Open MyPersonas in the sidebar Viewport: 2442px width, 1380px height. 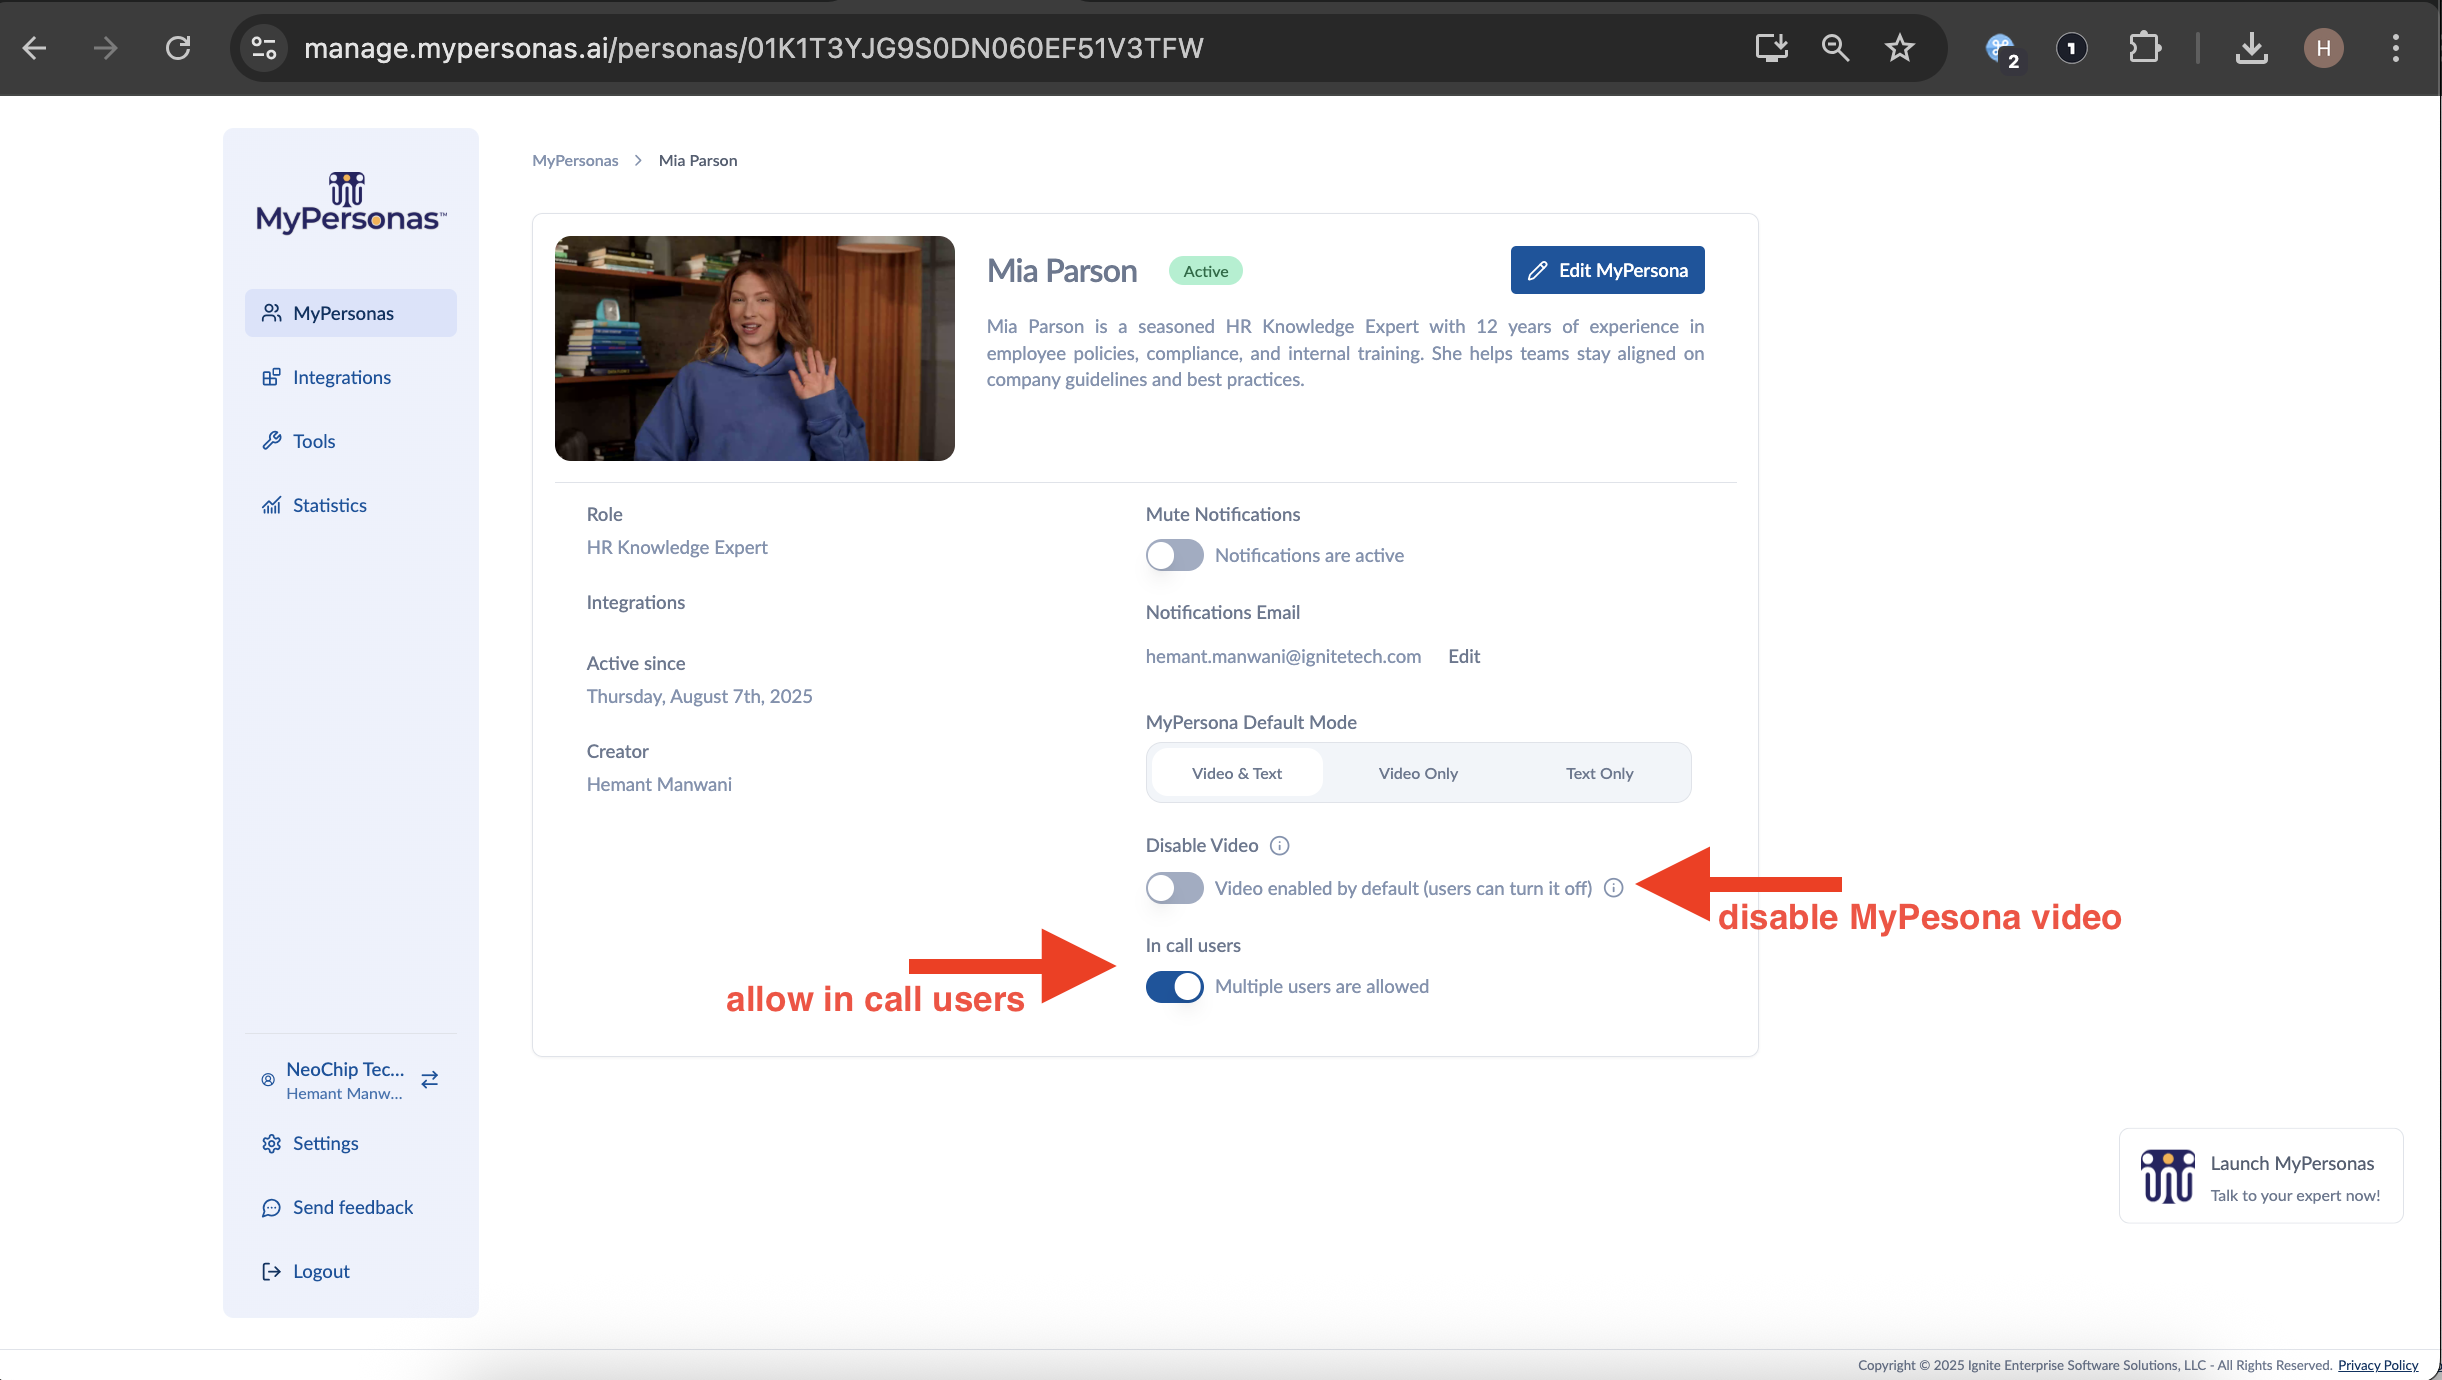[x=351, y=313]
